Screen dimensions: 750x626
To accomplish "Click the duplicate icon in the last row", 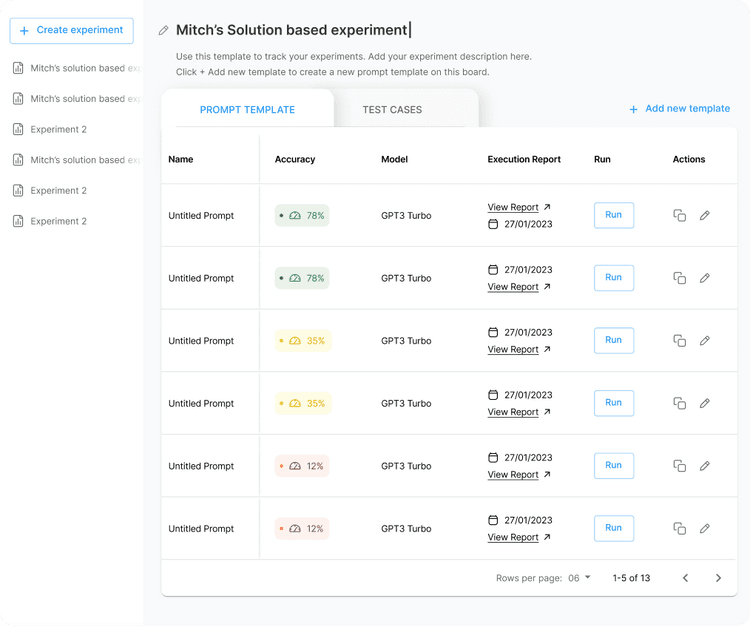I will point(679,529).
